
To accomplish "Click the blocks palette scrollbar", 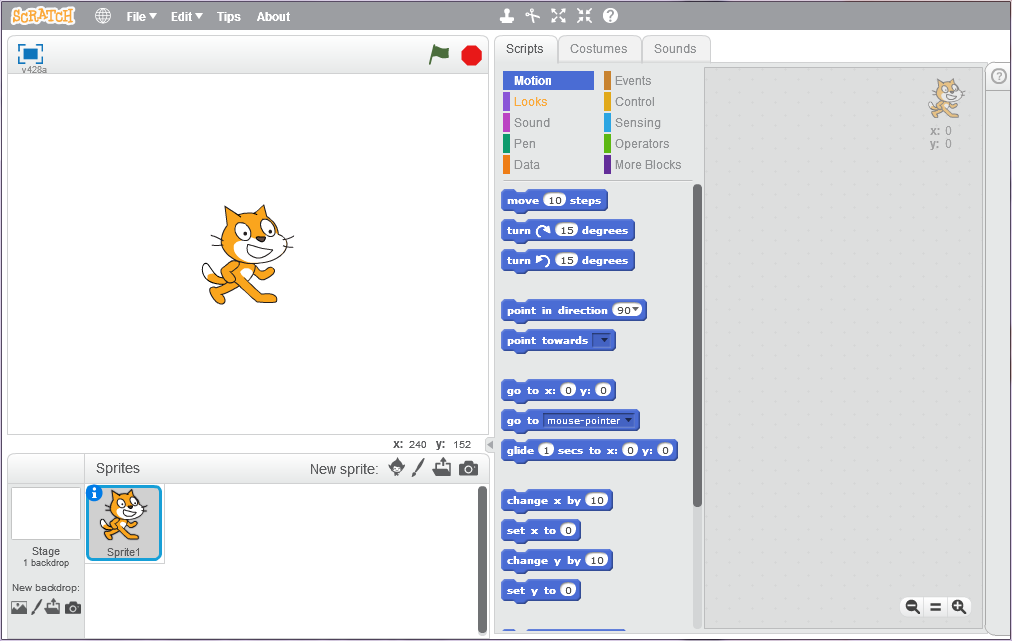I will 697,345.
